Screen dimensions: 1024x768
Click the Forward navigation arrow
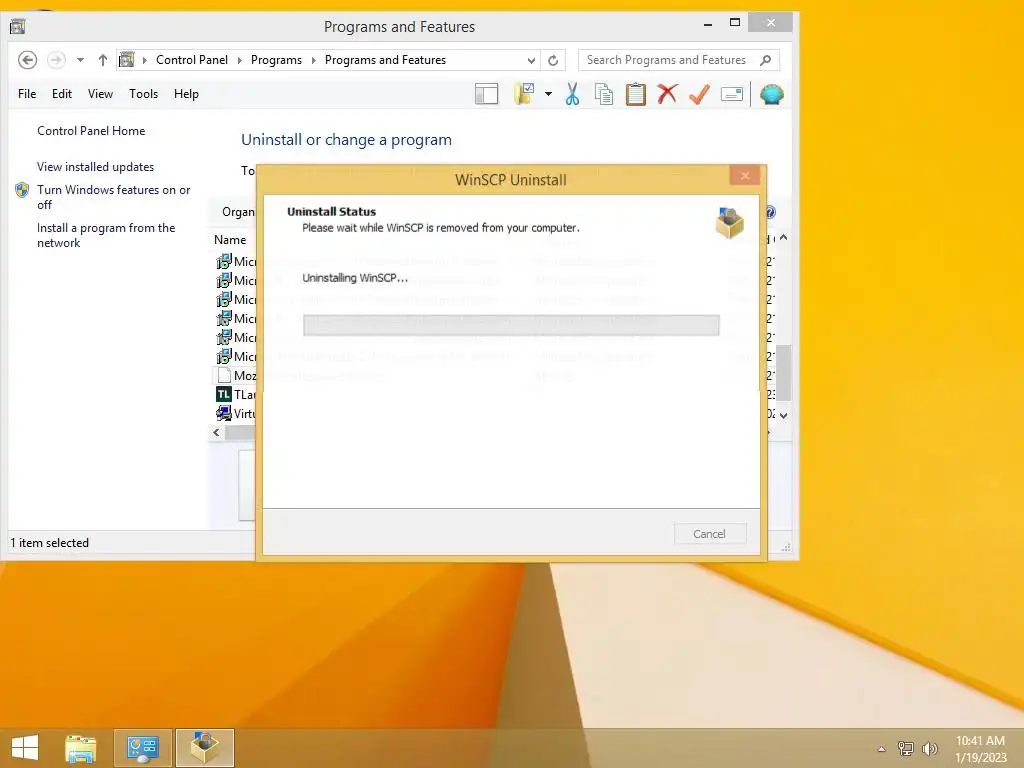[x=56, y=60]
